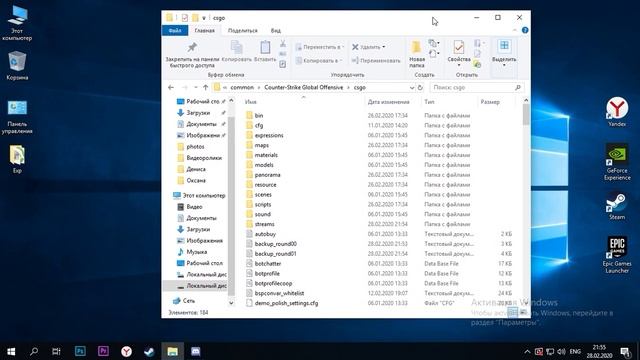Viewport: 640px width, 360px height.
Task: Open the Файл tab
Action: (x=175, y=31)
